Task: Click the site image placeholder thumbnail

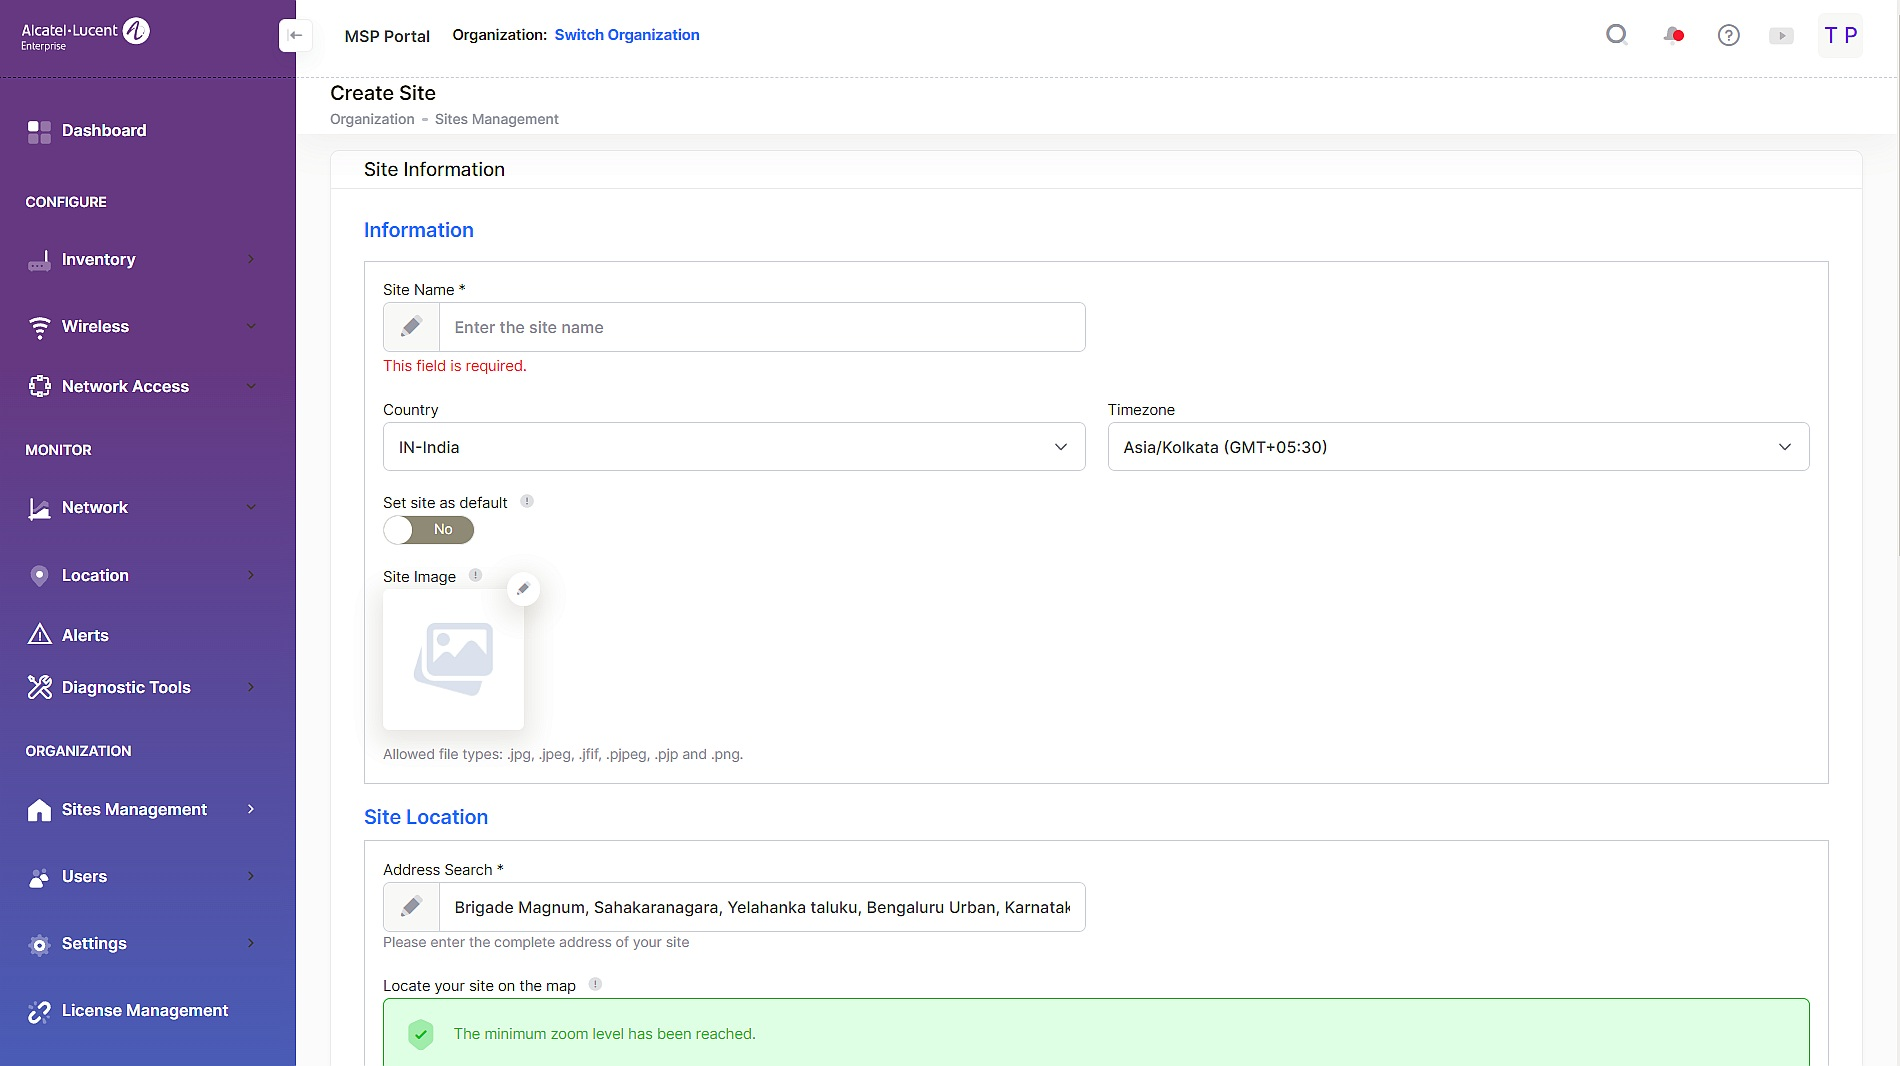Action: pos(453,658)
